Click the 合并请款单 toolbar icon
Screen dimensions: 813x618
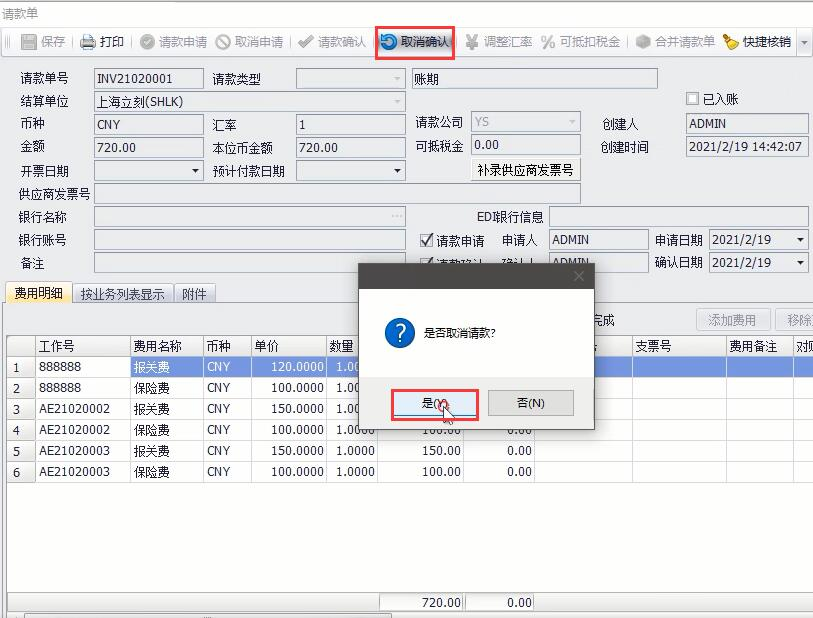click(643, 42)
